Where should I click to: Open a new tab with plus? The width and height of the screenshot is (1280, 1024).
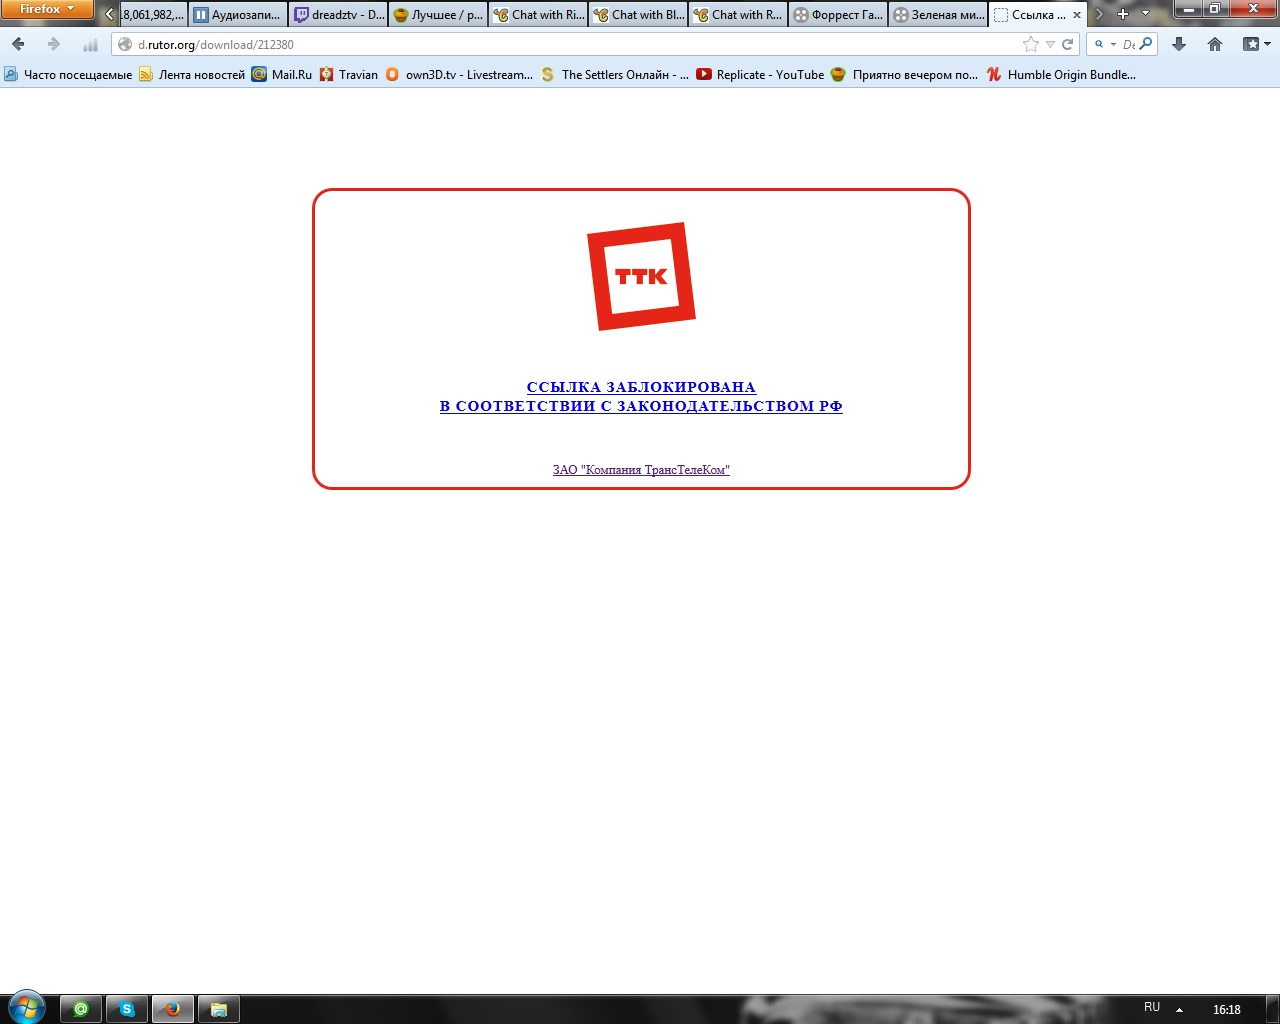(1123, 14)
